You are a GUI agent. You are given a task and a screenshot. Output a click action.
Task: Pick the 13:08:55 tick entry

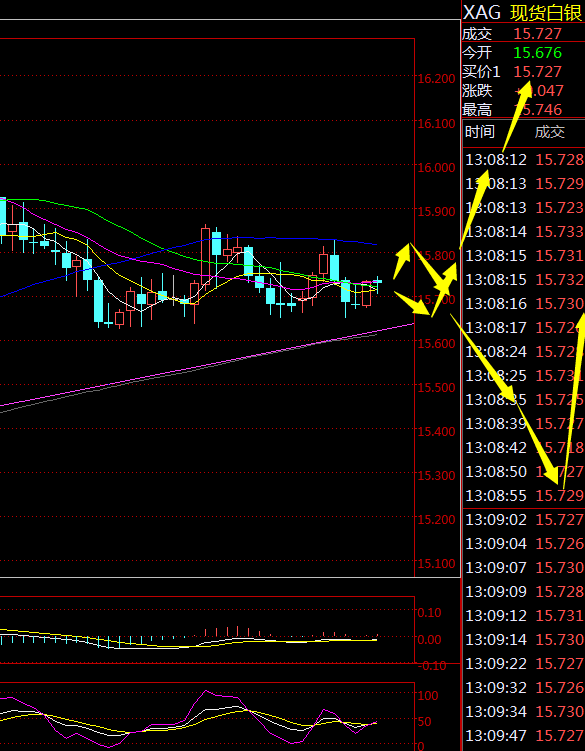524,496
